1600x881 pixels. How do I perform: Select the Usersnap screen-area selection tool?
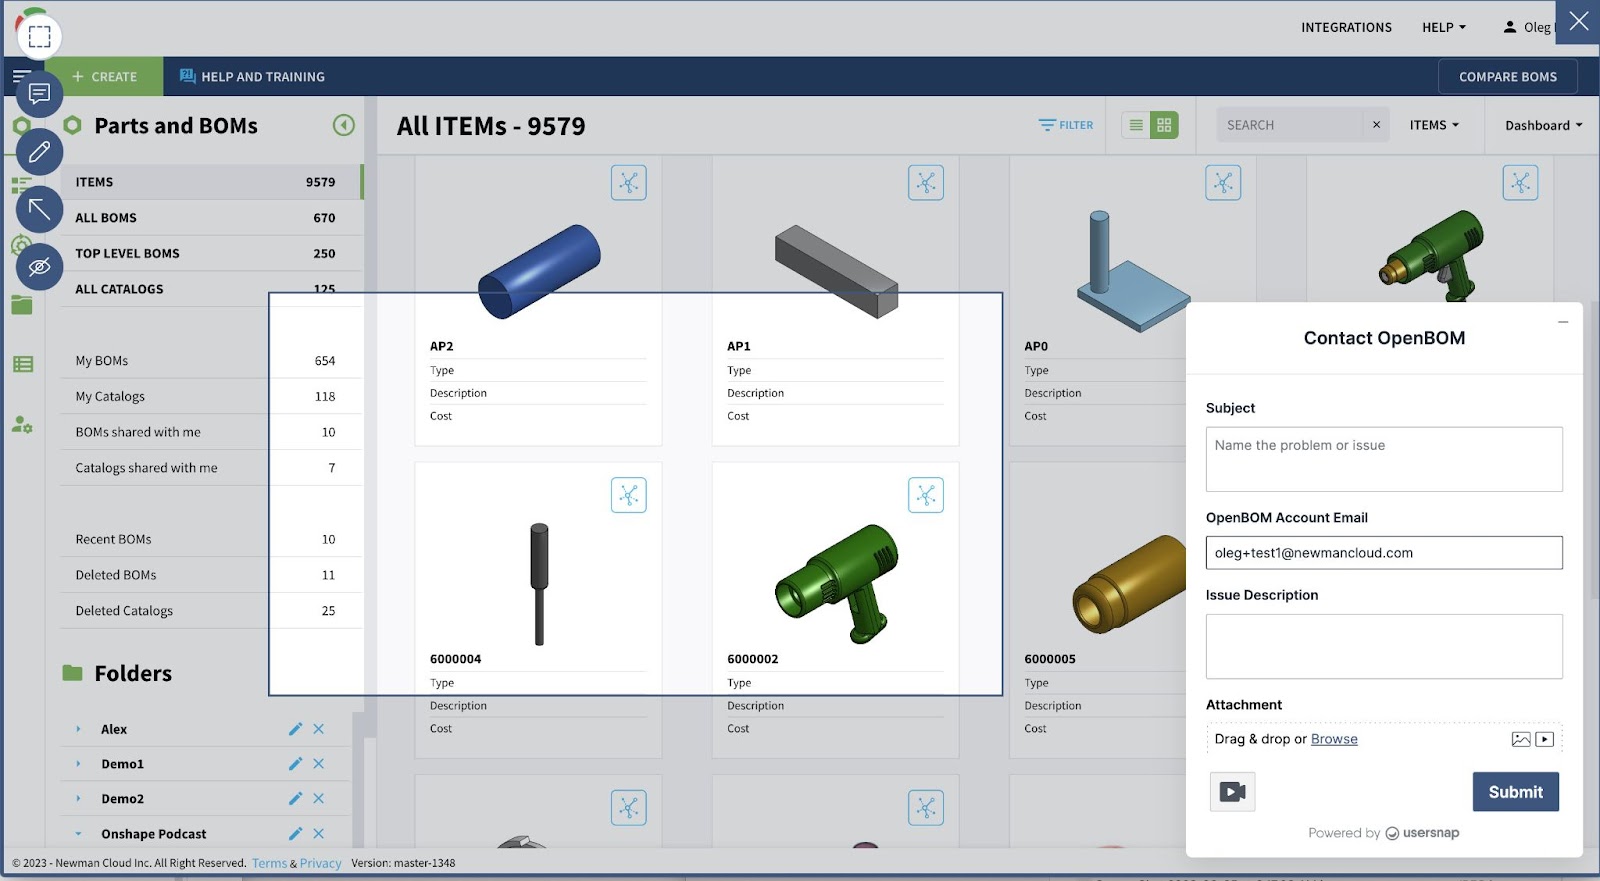pyautogui.click(x=39, y=37)
